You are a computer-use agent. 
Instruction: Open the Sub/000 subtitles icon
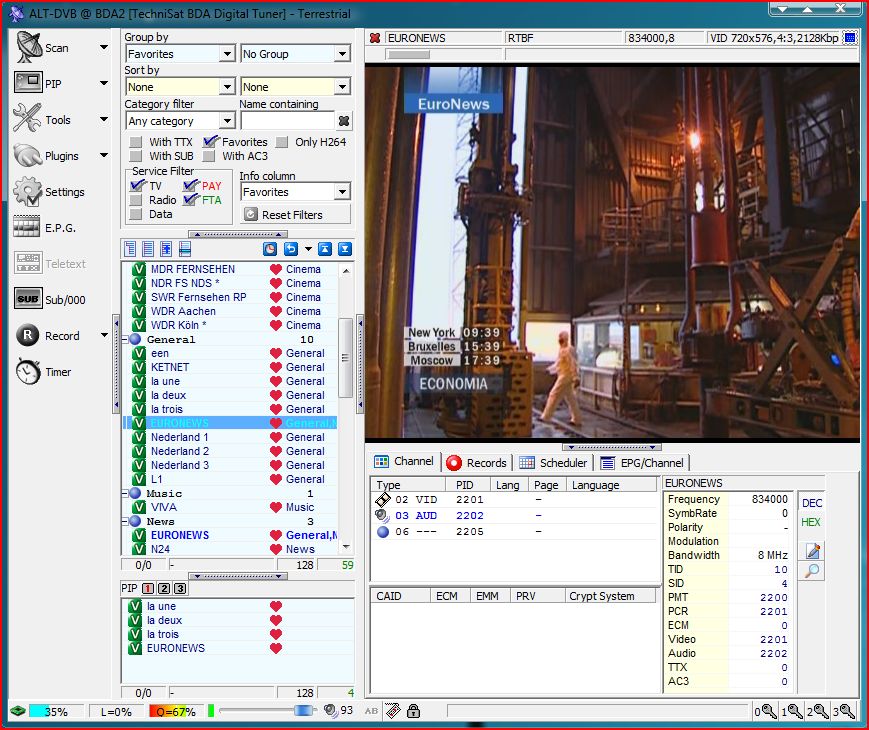click(x=28, y=299)
